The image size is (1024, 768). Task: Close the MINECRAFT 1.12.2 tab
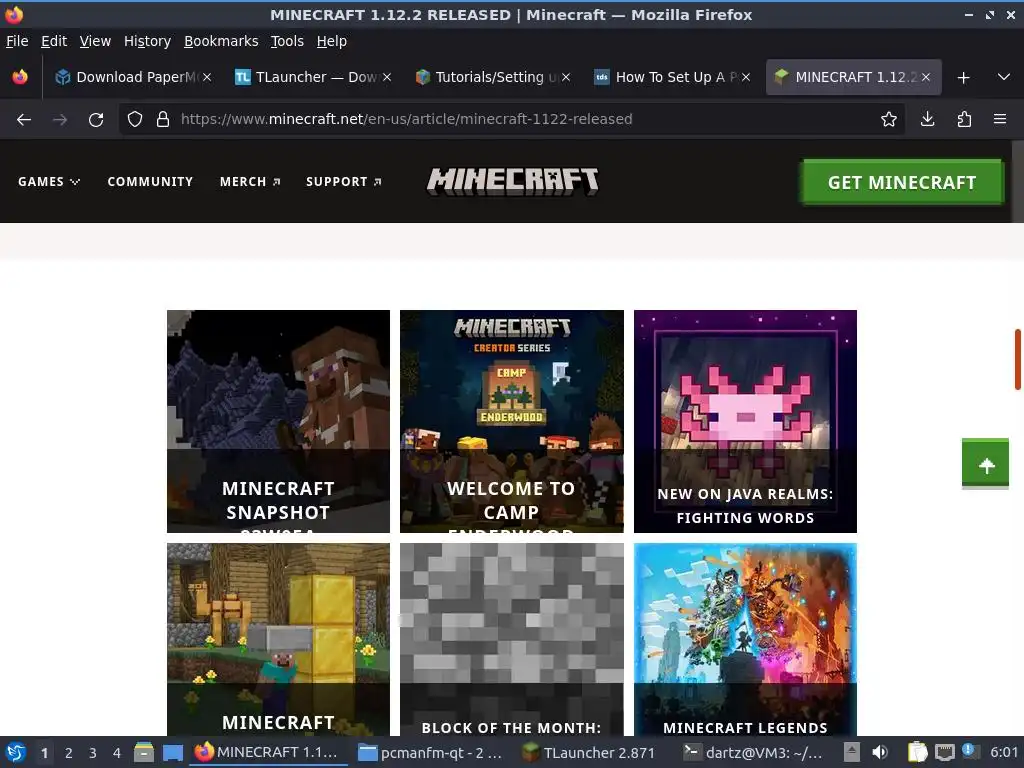926,77
